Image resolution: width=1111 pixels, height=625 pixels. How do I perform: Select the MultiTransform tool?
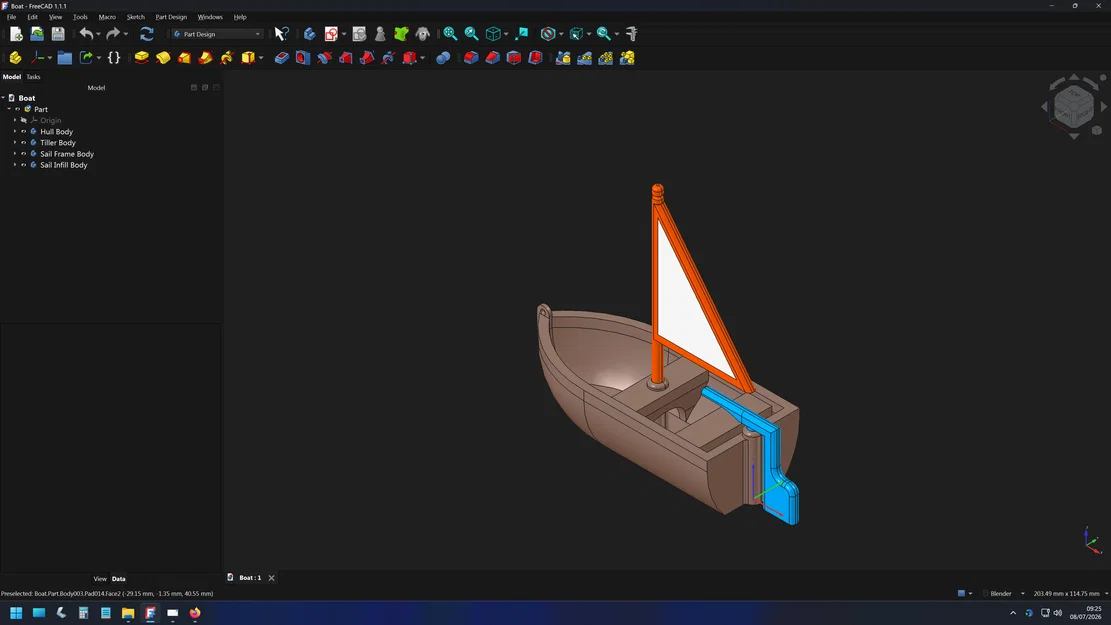(x=627, y=57)
